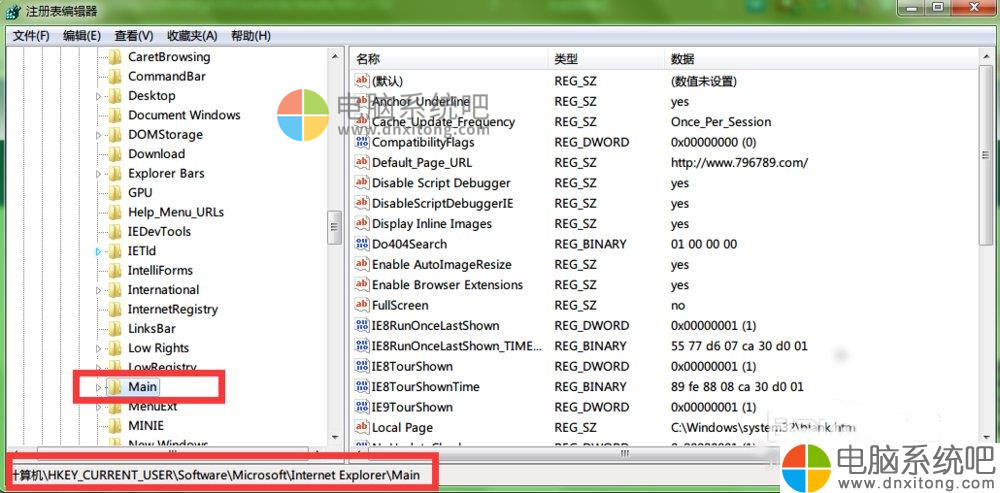The height and width of the screenshot is (493, 1000).
Task: Click the tree pane scroll up arrow
Action: pos(335,56)
